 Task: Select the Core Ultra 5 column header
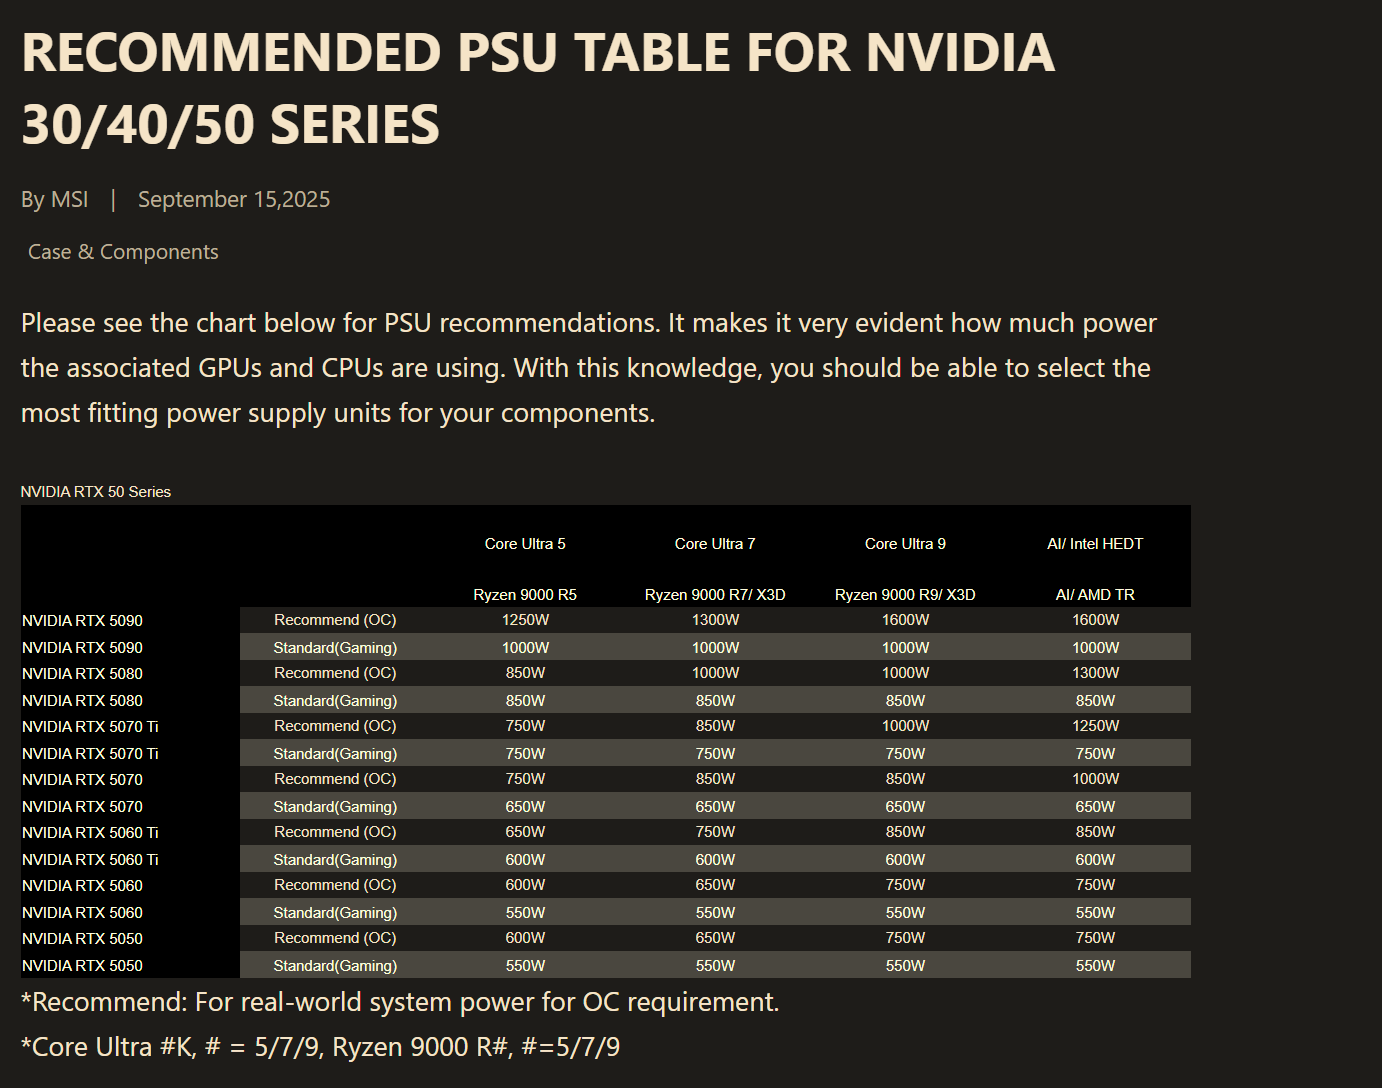[x=525, y=544]
